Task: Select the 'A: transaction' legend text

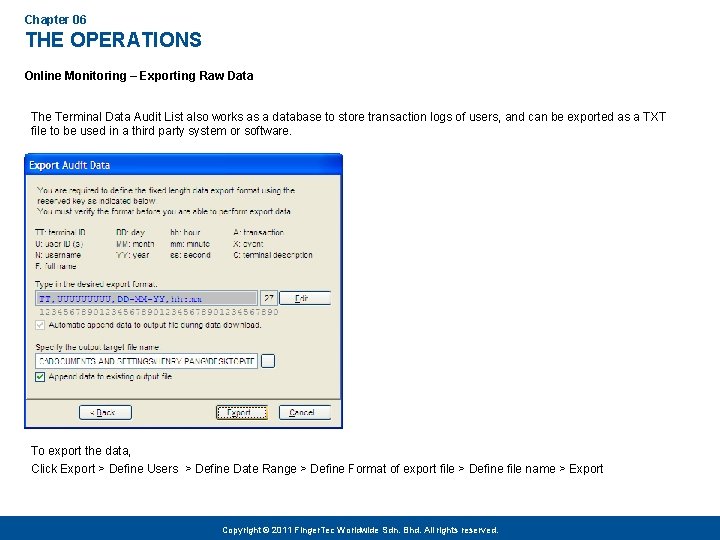Action: tap(259, 232)
